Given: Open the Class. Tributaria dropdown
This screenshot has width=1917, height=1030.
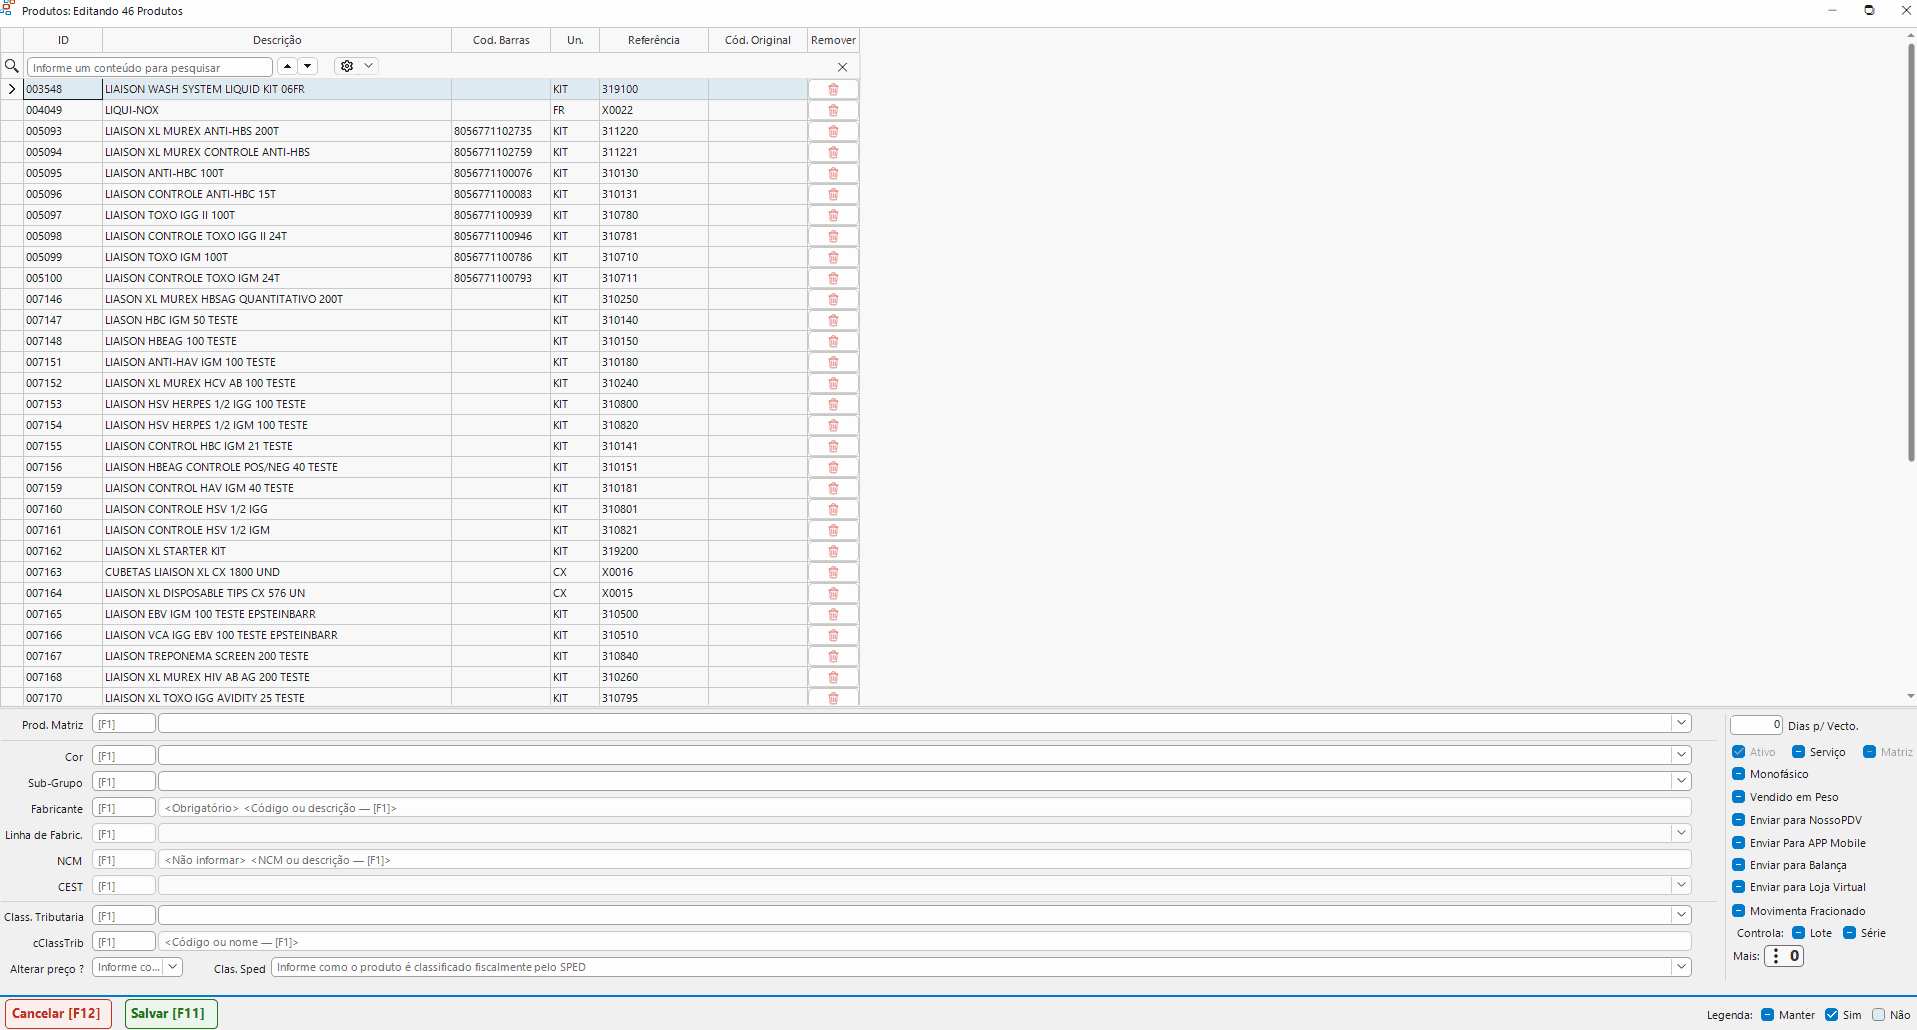Looking at the screenshot, I should tap(1681, 915).
